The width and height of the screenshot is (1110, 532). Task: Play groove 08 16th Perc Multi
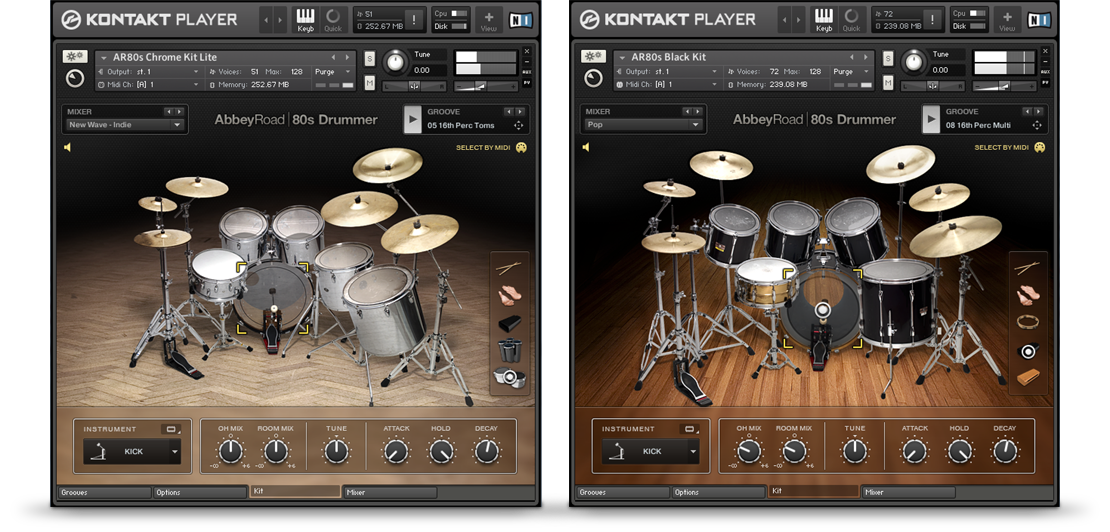click(x=930, y=120)
